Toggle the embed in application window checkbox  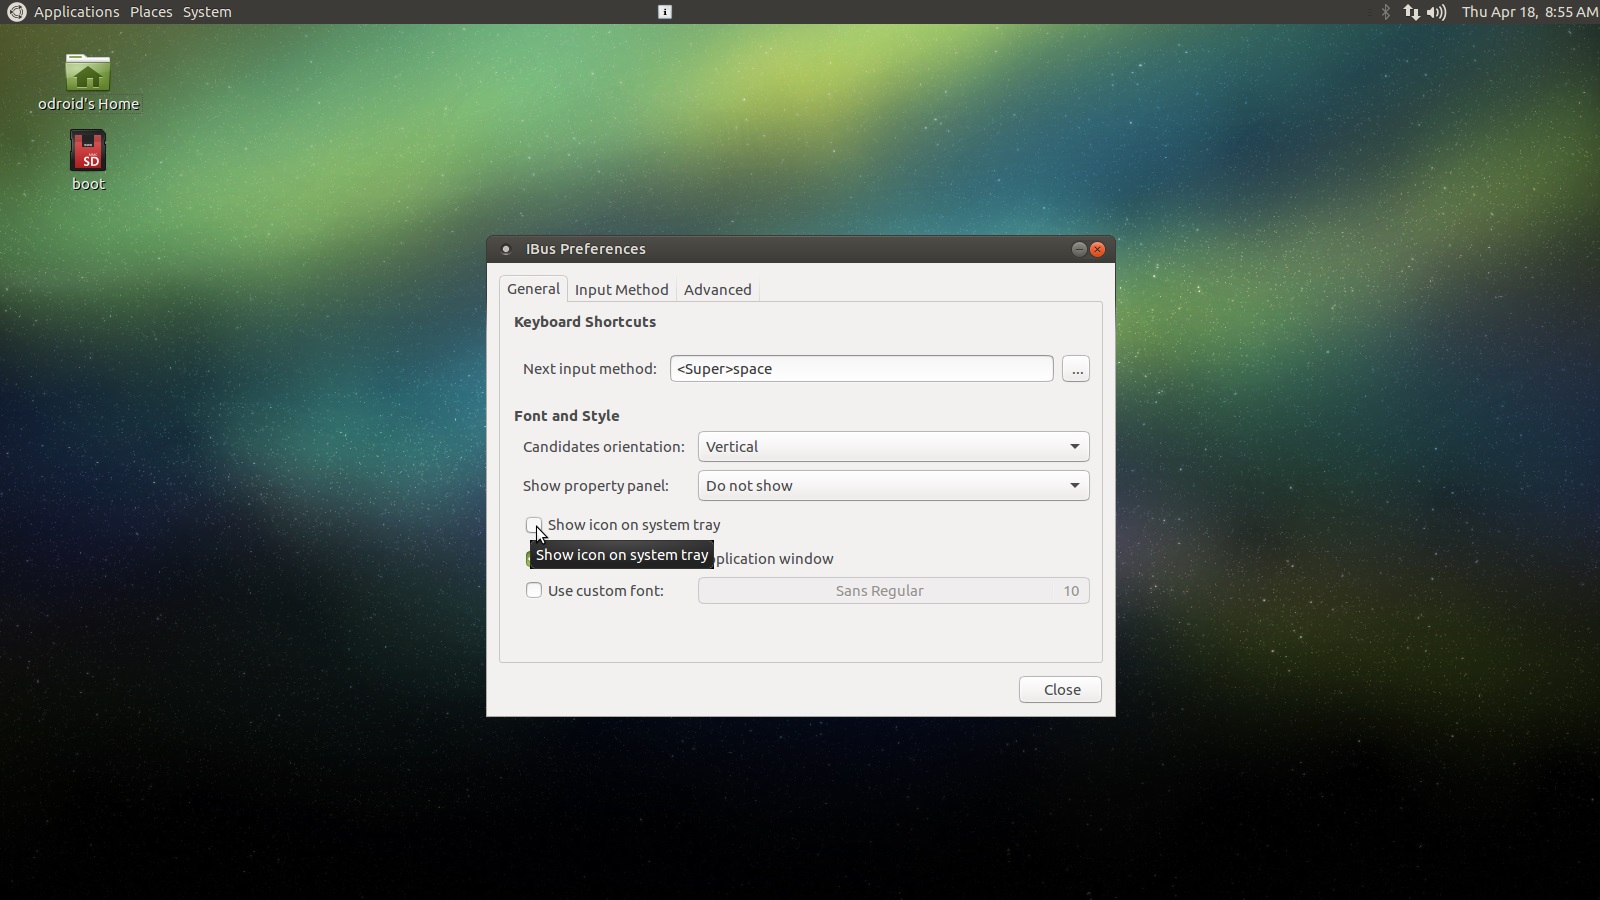534,558
